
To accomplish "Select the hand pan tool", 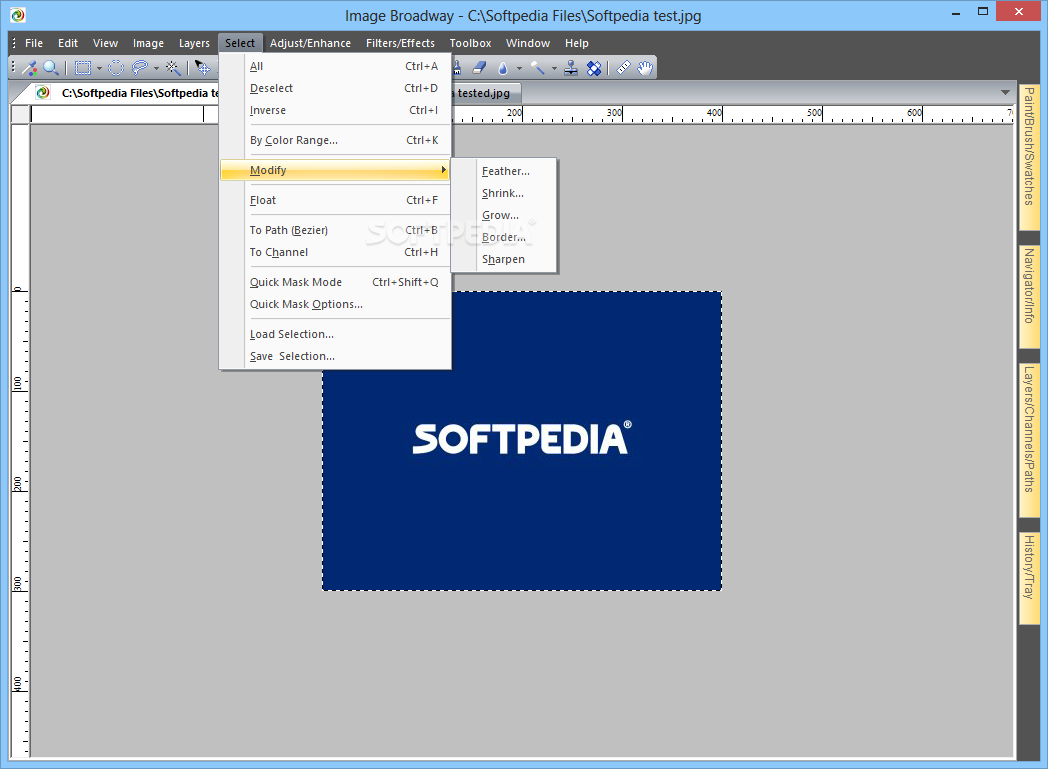I will tap(645, 67).
